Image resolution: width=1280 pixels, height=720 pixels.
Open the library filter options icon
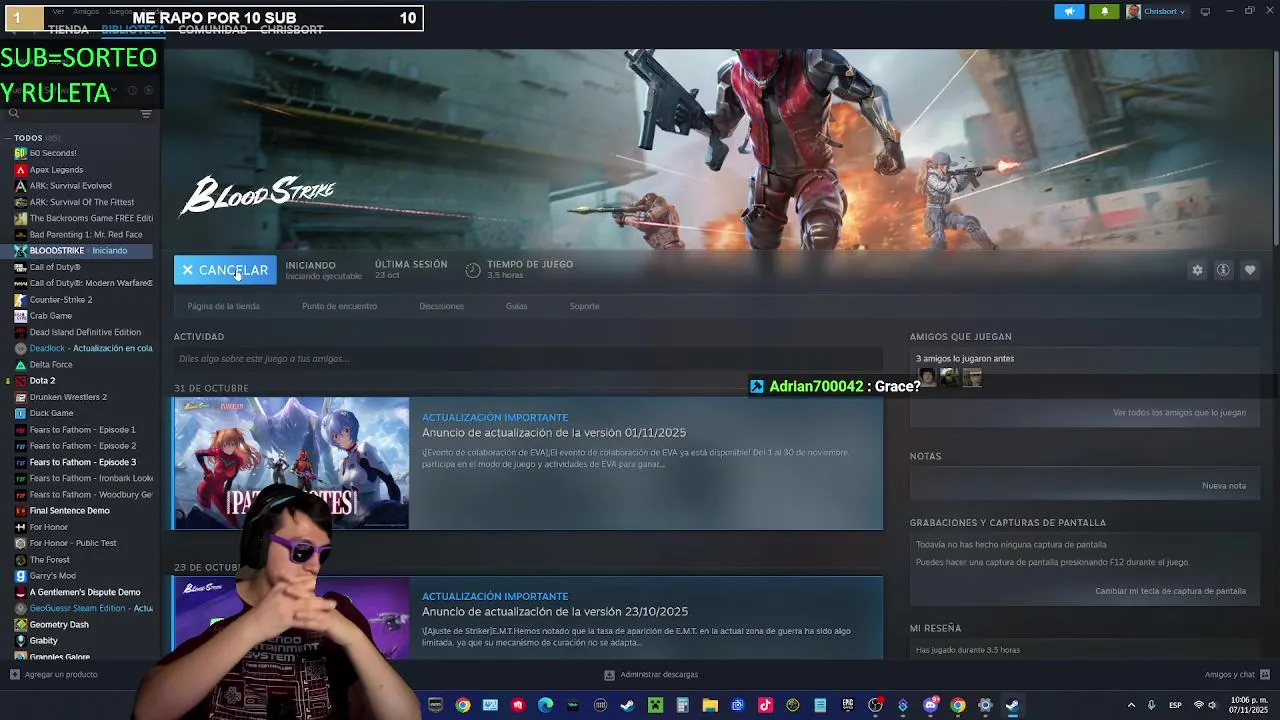[146, 113]
